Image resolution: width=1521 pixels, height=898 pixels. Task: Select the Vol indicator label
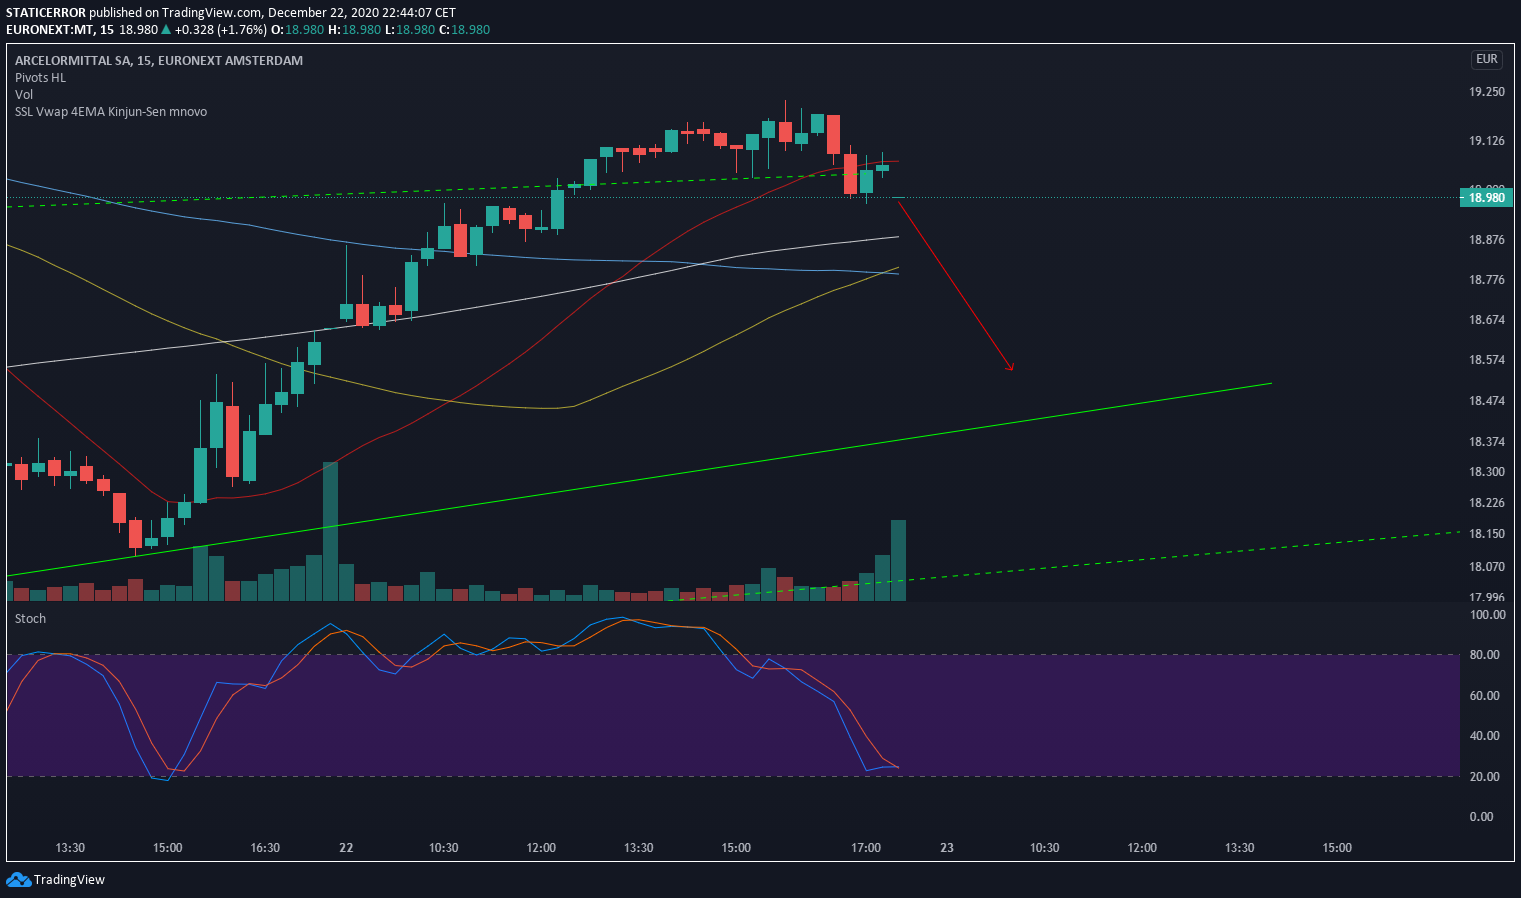(x=24, y=94)
